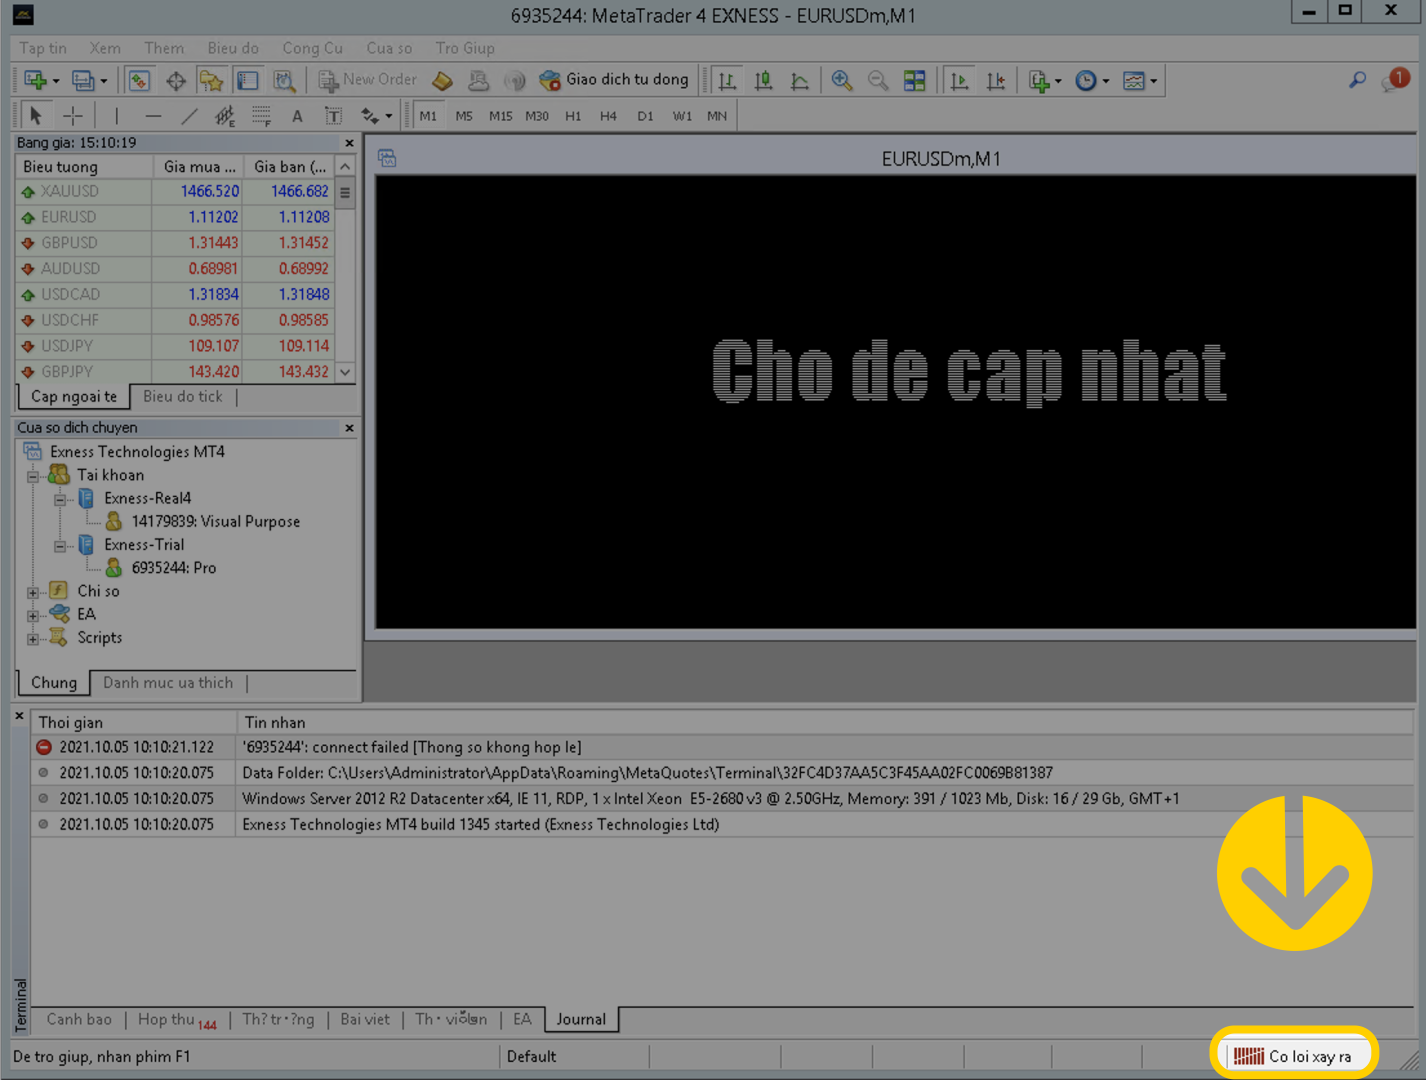Viewport: 1426px width, 1080px height.
Task: Select the trendline drawing tool
Action: click(x=189, y=116)
